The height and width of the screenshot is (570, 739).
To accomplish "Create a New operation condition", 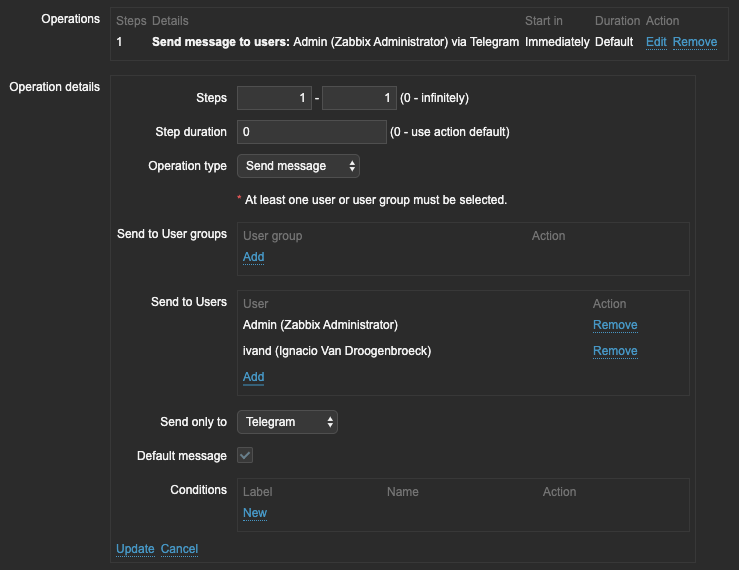I will click(x=255, y=513).
